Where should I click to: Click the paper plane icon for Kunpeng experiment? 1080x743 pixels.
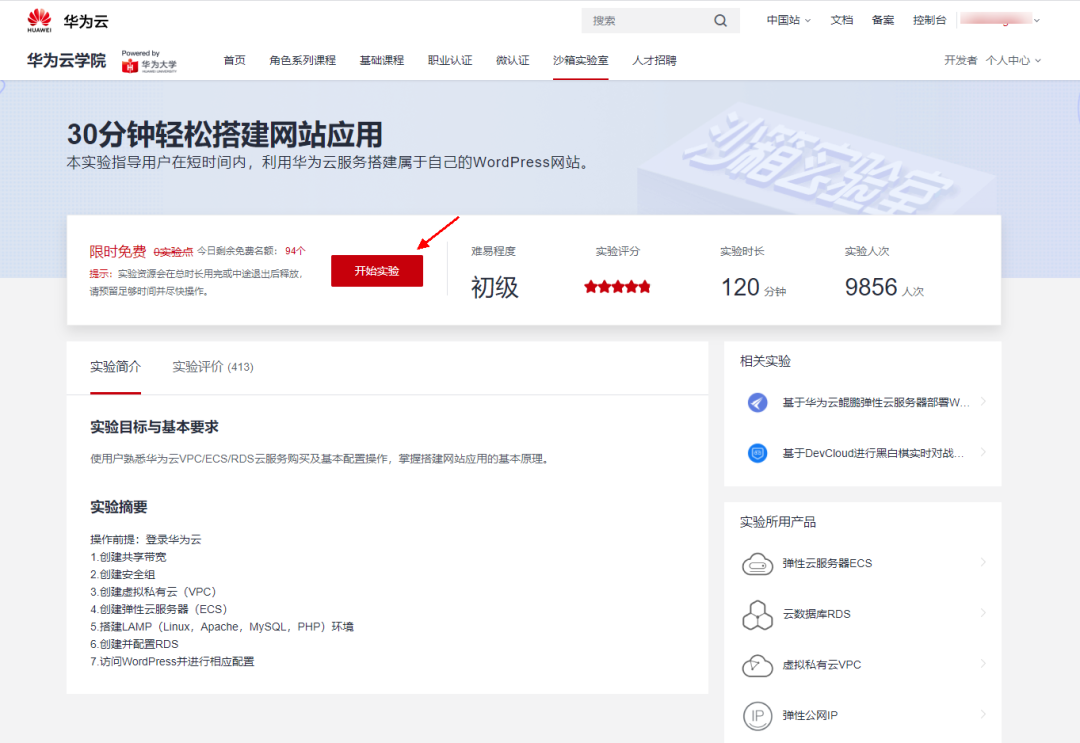pyautogui.click(x=758, y=402)
